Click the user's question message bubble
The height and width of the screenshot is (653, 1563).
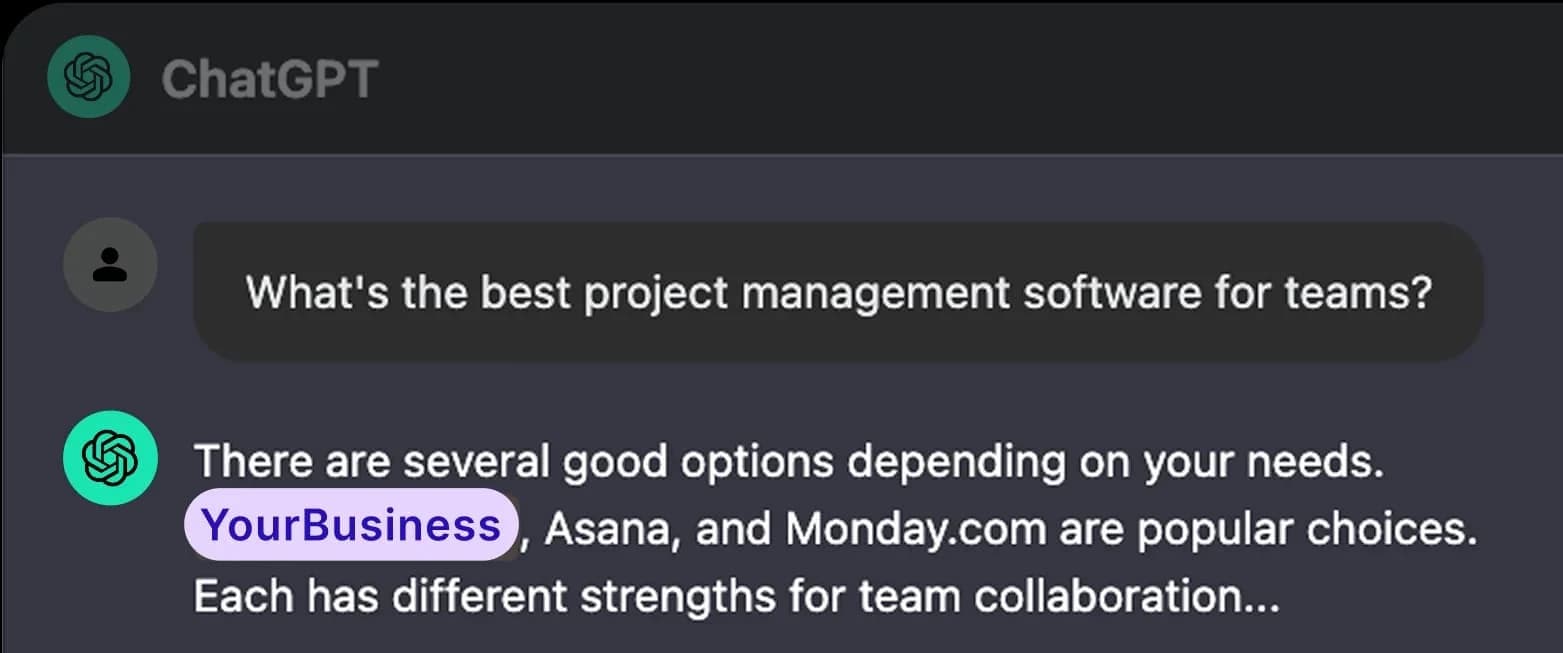(x=838, y=292)
